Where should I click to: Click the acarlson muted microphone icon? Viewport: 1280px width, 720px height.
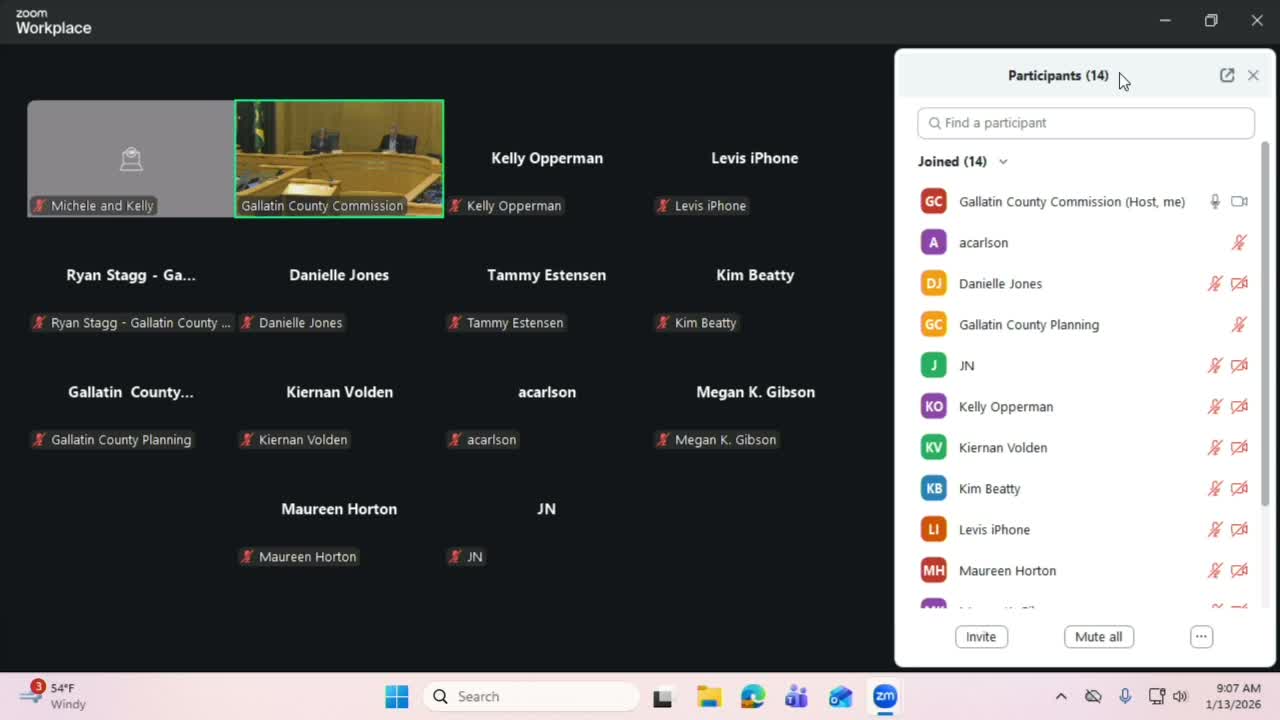1239,243
